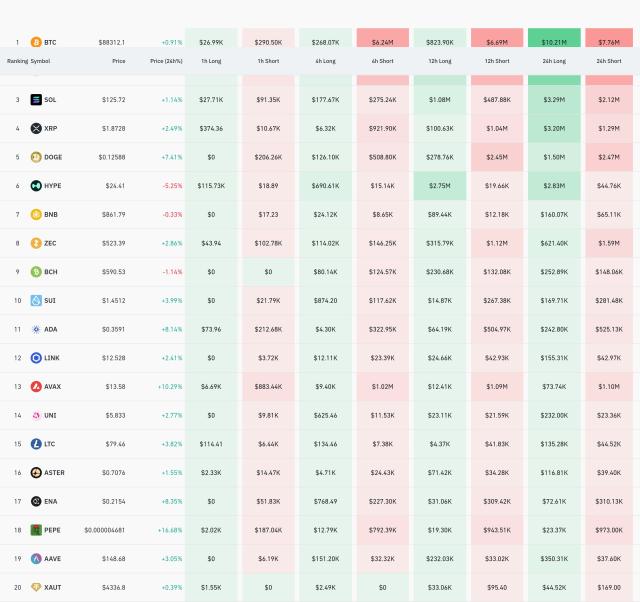640x602 pixels.
Task: Sort by 4h Long column header
Action: 325,61
